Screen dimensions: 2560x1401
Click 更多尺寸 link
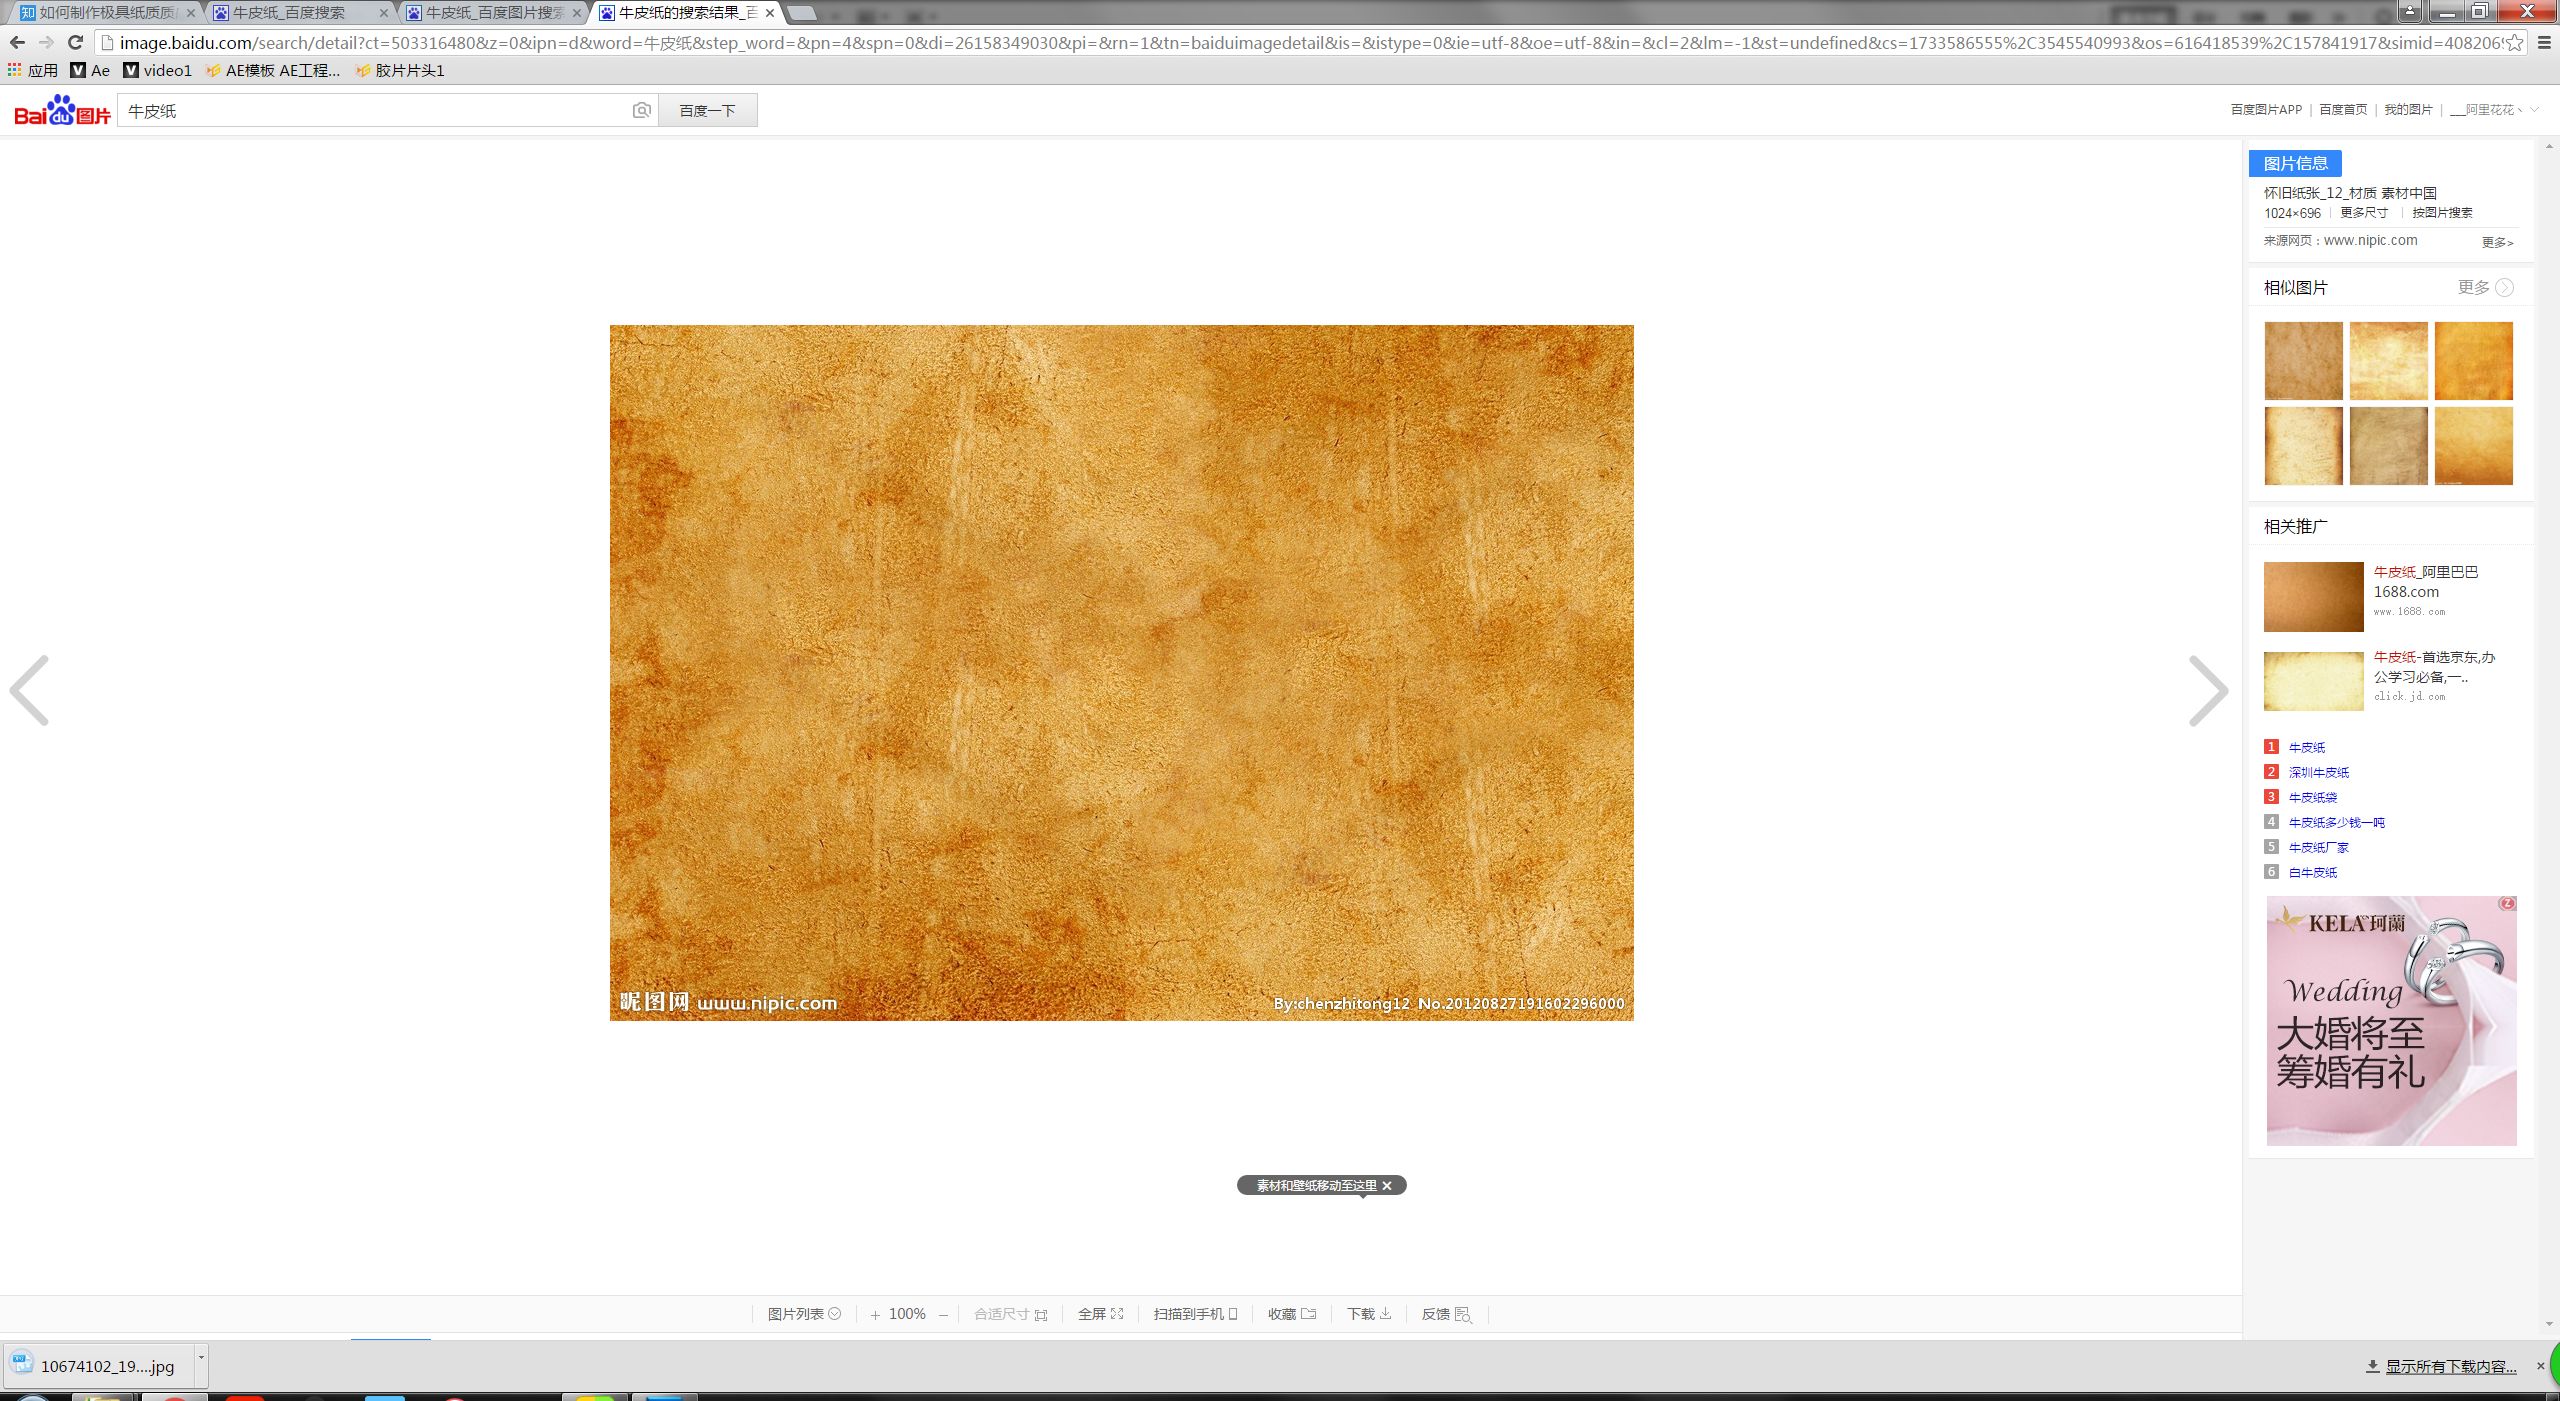[x=2364, y=213]
